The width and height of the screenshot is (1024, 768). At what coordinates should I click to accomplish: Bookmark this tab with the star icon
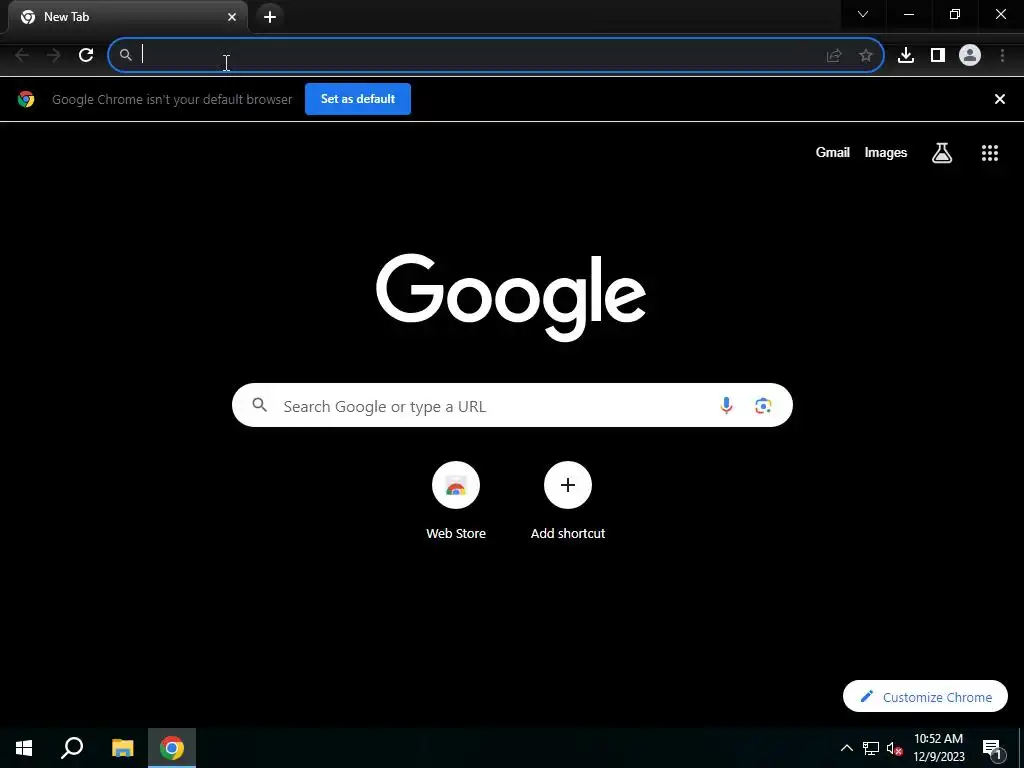(866, 56)
